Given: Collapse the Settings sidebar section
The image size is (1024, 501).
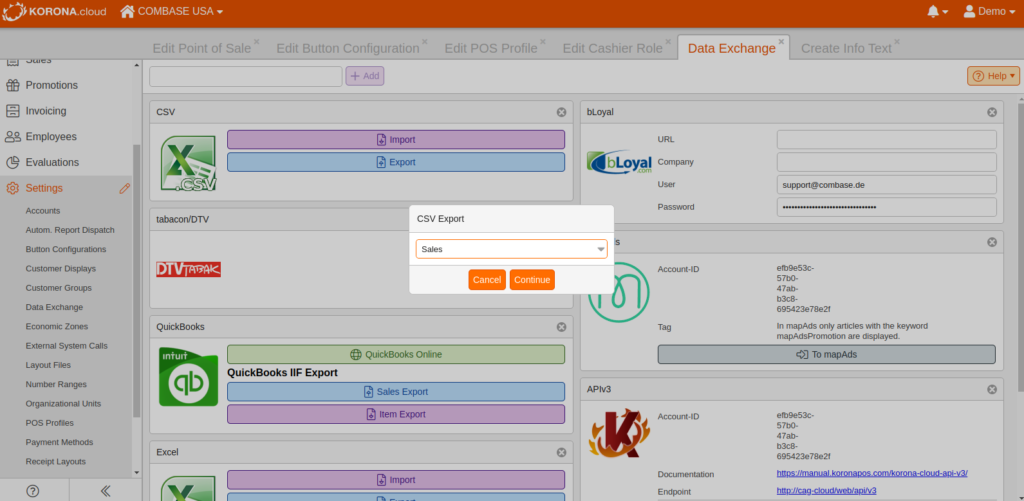Looking at the screenshot, I should coord(44,188).
